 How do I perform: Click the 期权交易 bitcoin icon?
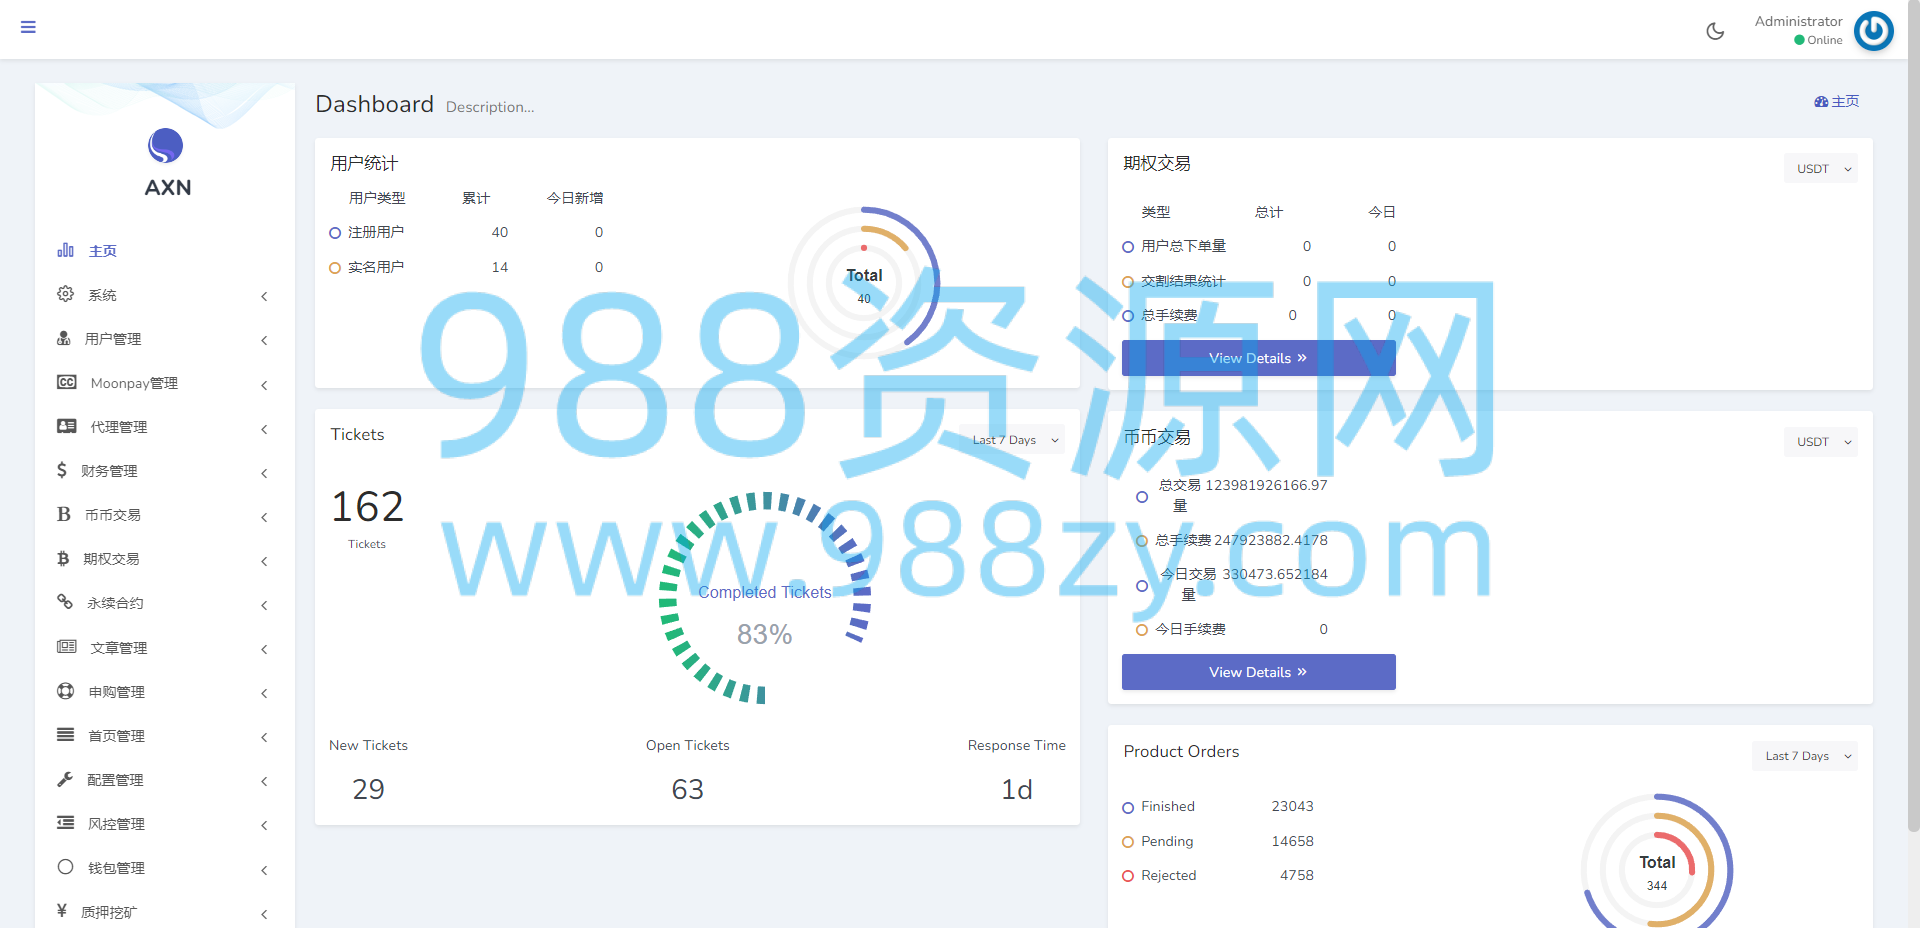(x=63, y=558)
